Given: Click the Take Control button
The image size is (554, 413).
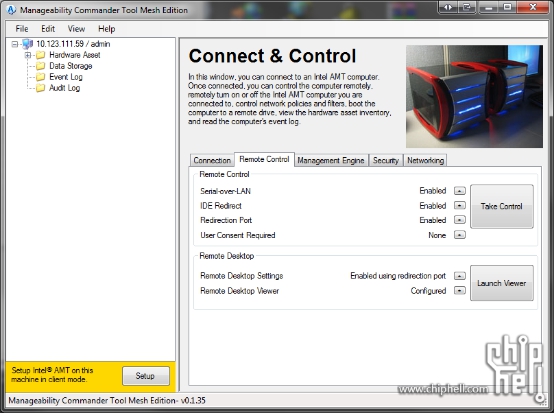Looking at the screenshot, I should (x=502, y=206).
